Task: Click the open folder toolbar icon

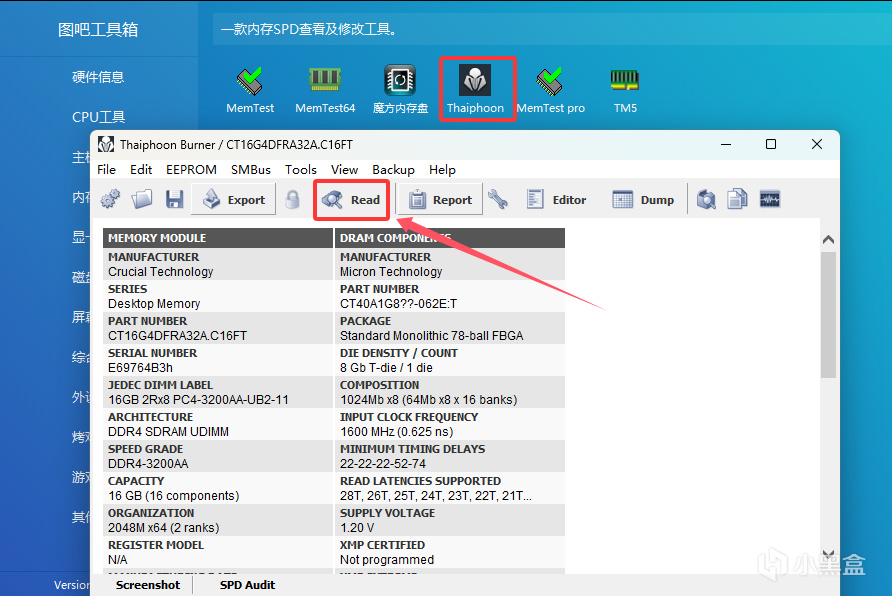Action: click(142, 199)
